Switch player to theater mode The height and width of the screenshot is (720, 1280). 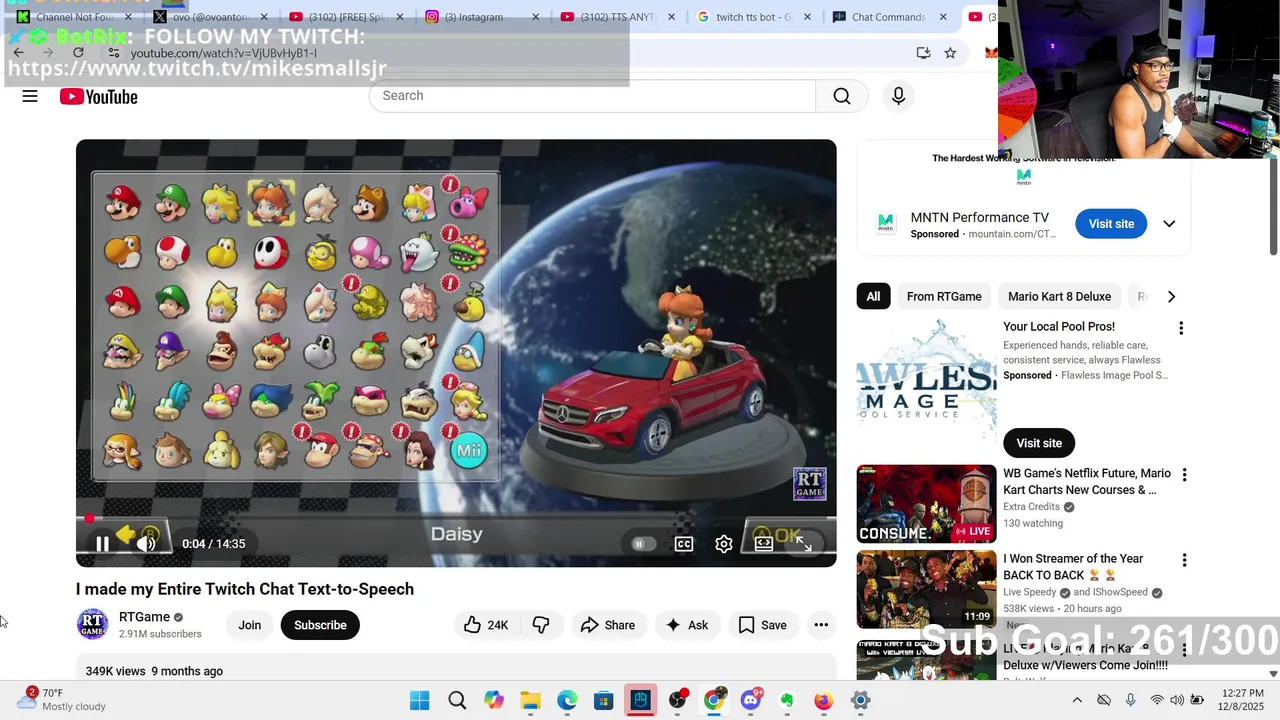click(764, 544)
